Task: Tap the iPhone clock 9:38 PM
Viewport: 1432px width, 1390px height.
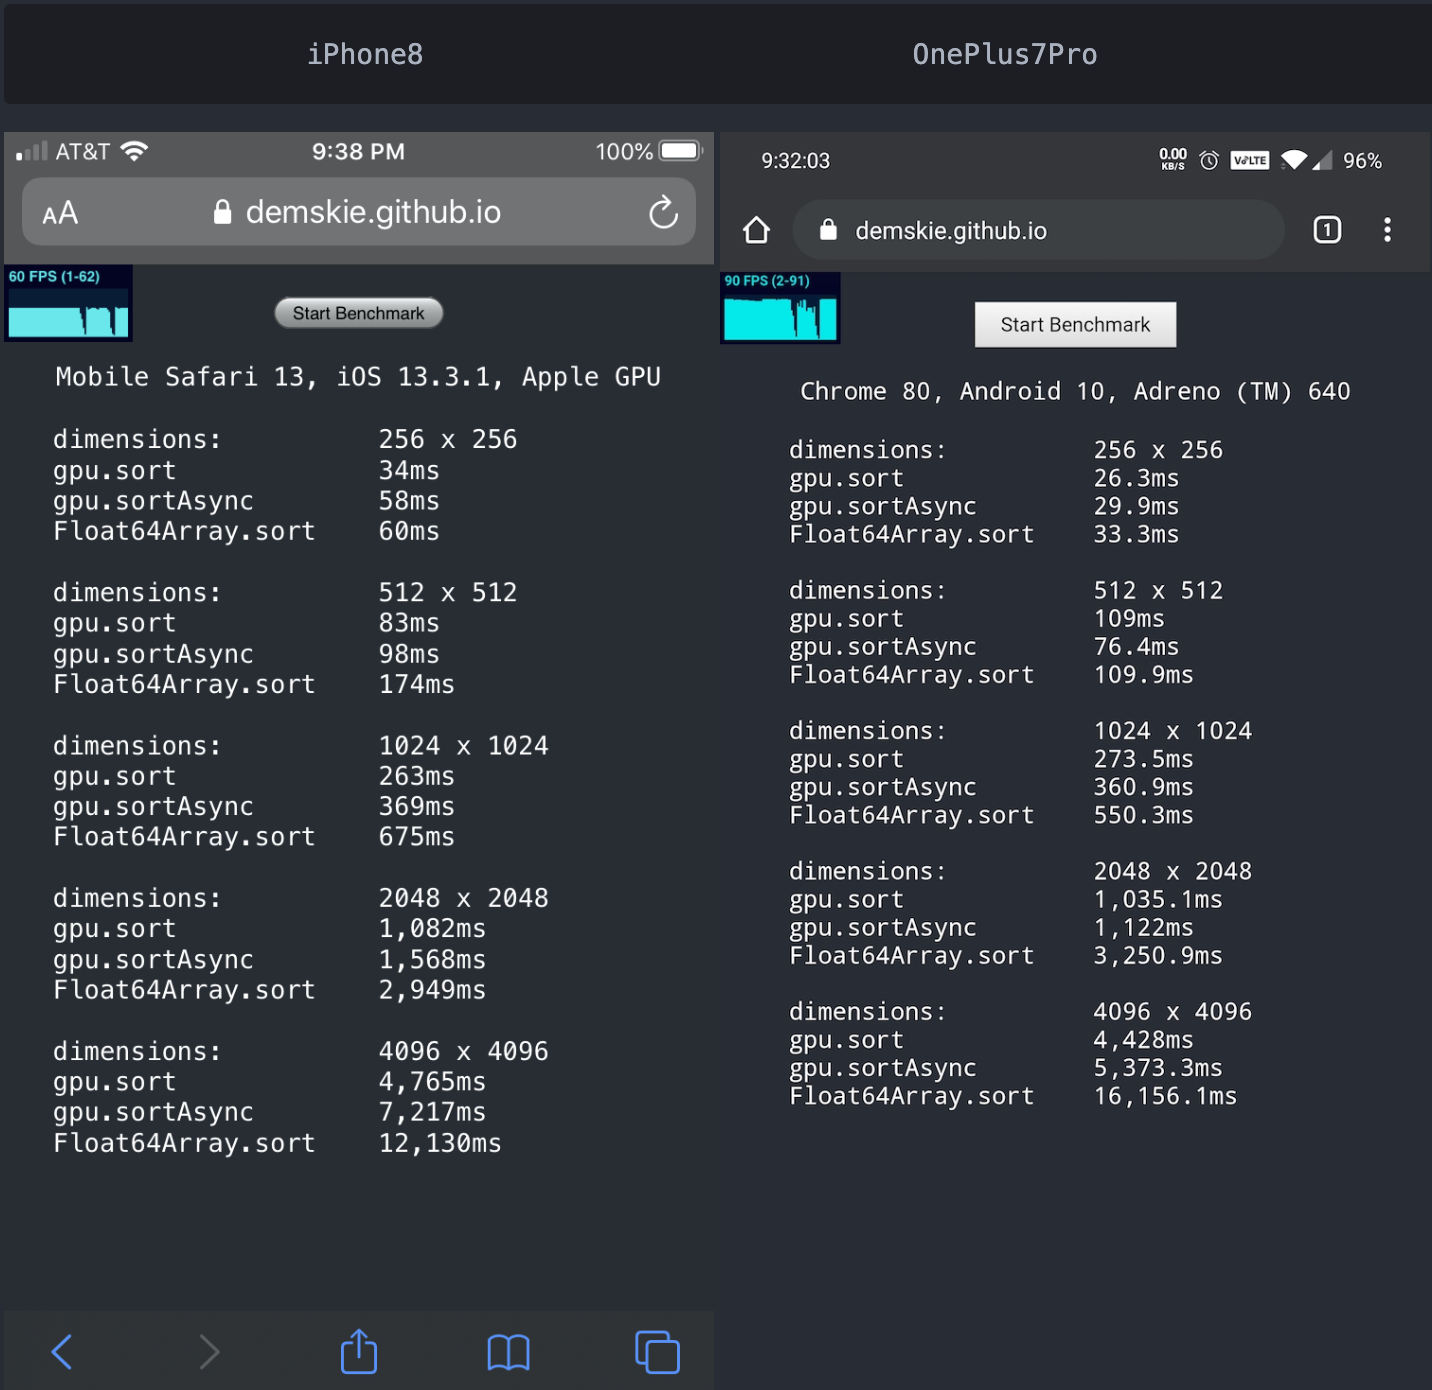Action: (358, 152)
